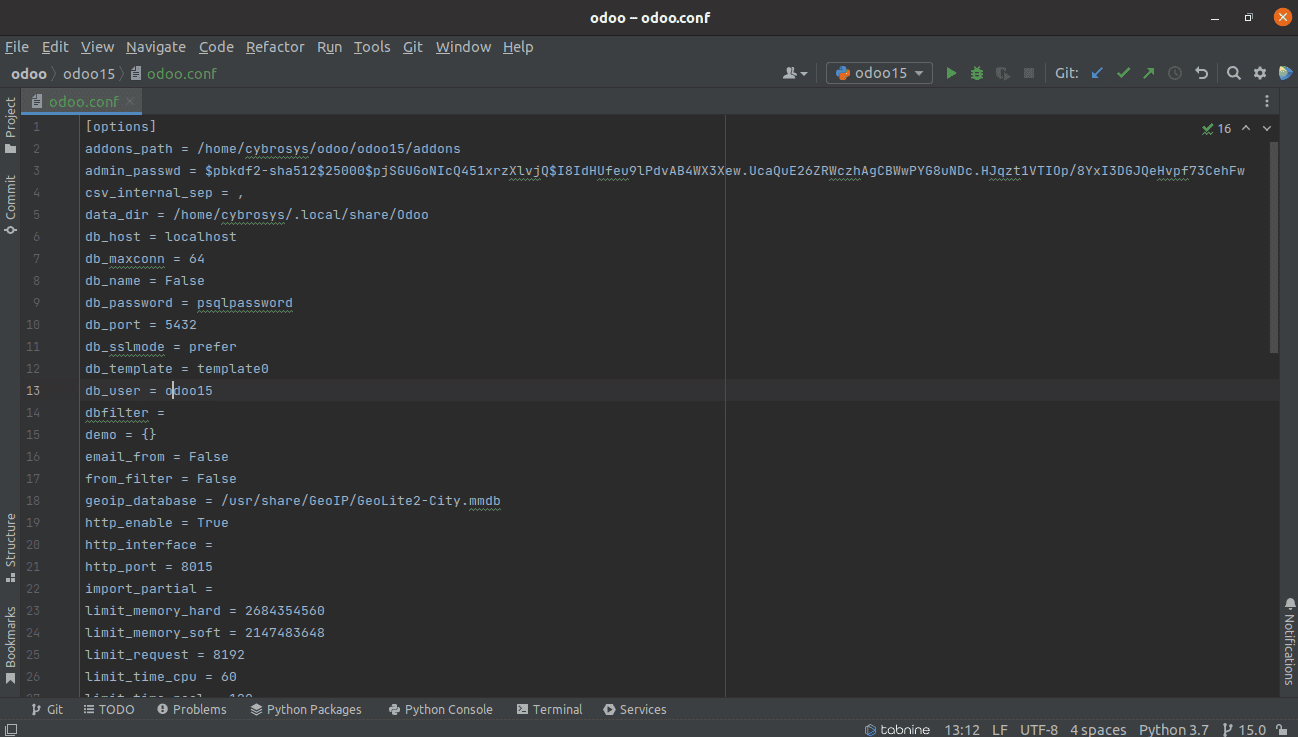This screenshot has height=737, width=1298.
Task: Open the Structure tool window
Action: (11, 548)
